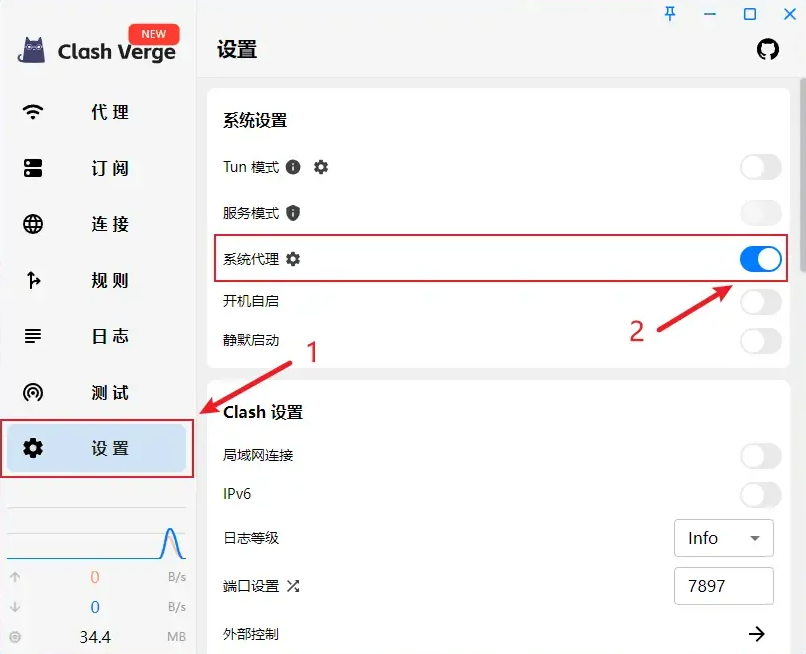
Task: Click the Clash Verge cat logo
Action: (x=32, y=50)
